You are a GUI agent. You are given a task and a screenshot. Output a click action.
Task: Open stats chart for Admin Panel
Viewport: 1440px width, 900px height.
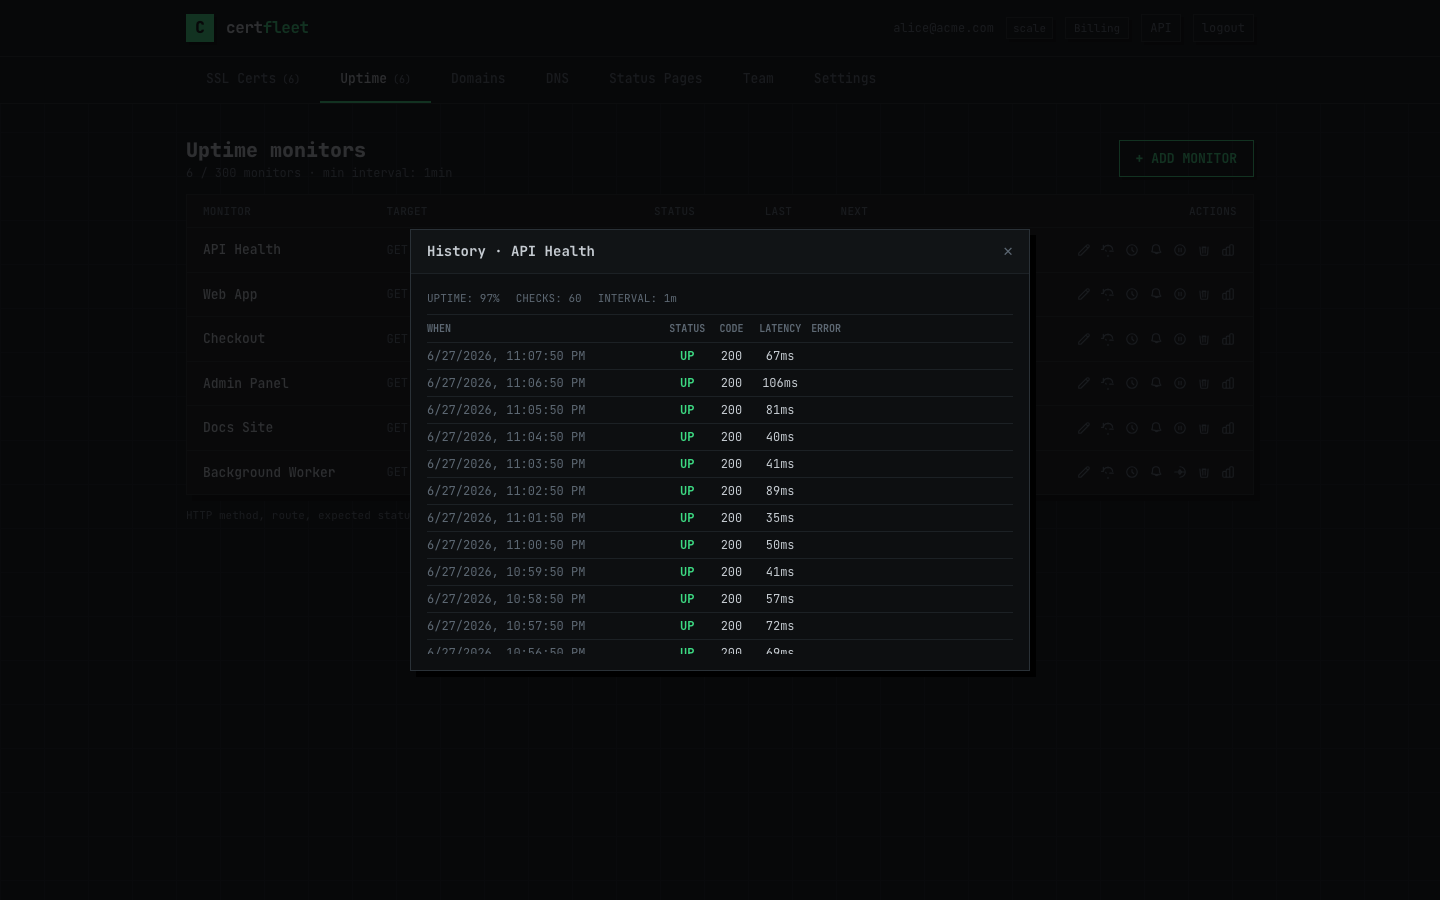coord(1228,383)
